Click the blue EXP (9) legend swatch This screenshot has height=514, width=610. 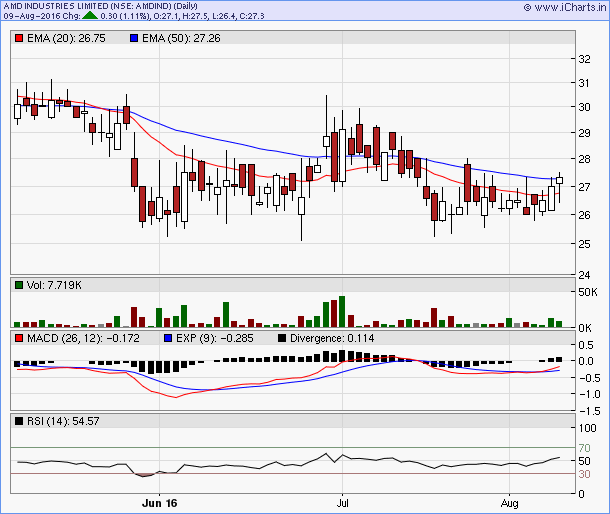tap(168, 338)
